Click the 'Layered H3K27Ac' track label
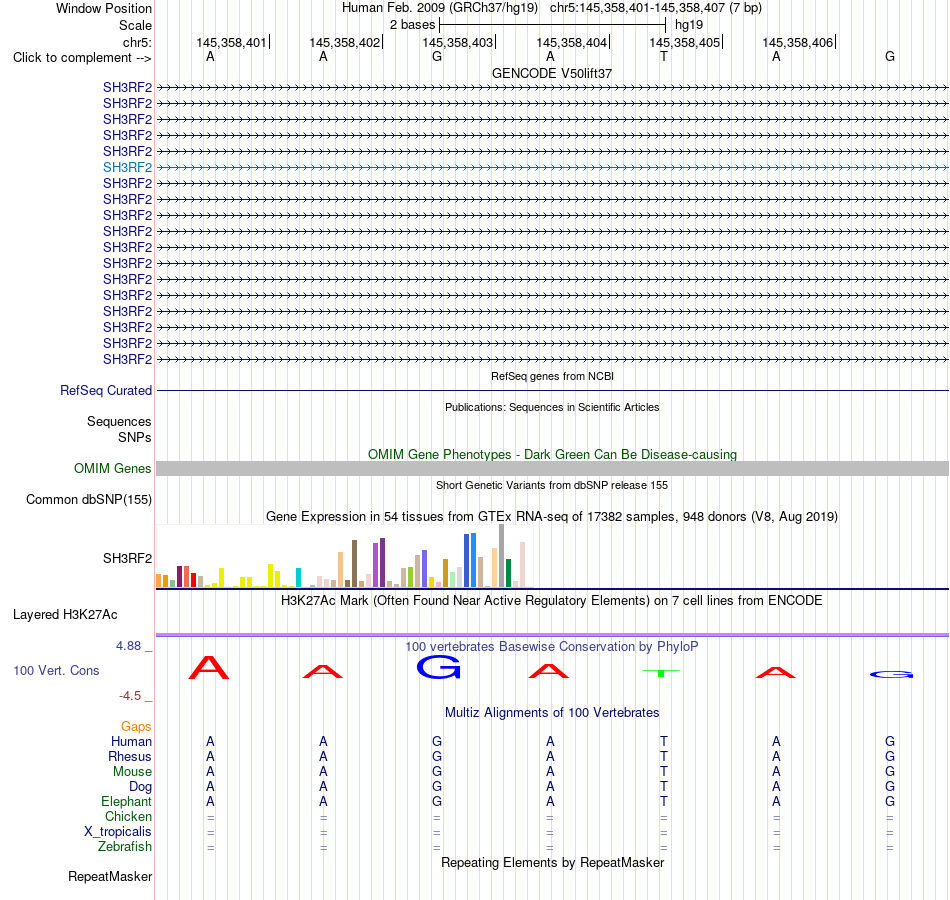 coord(65,615)
